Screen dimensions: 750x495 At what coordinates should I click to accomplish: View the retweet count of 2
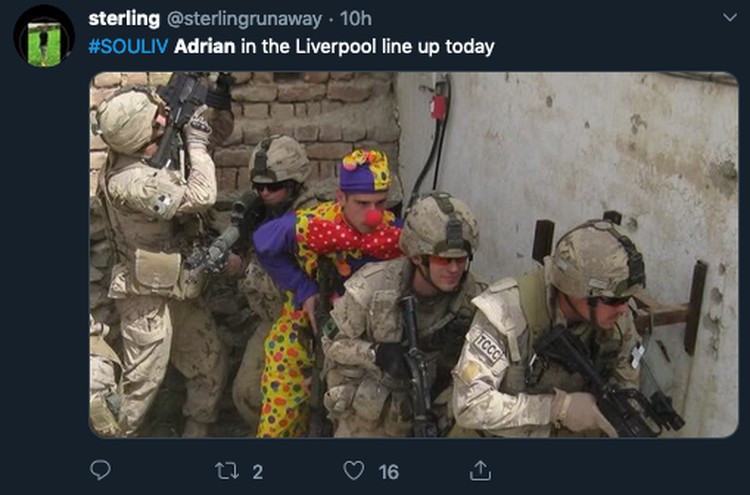257,472
